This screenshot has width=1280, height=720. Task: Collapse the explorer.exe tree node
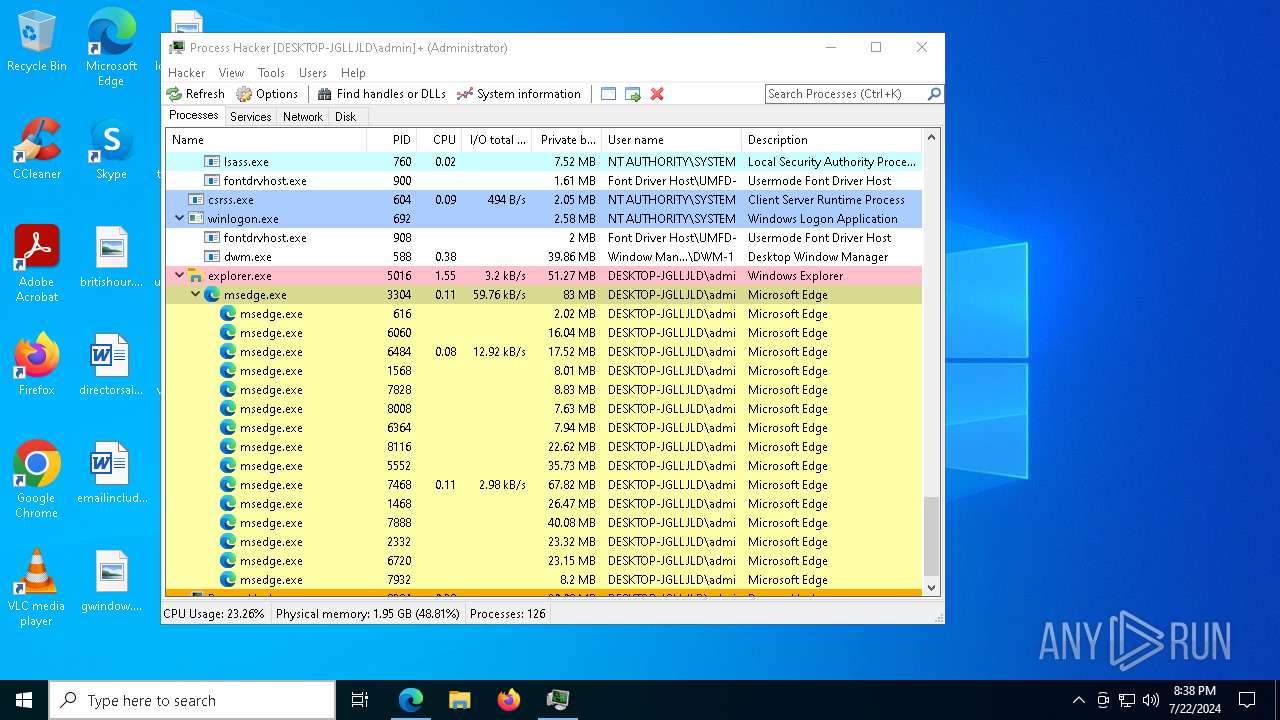(x=180, y=276)
